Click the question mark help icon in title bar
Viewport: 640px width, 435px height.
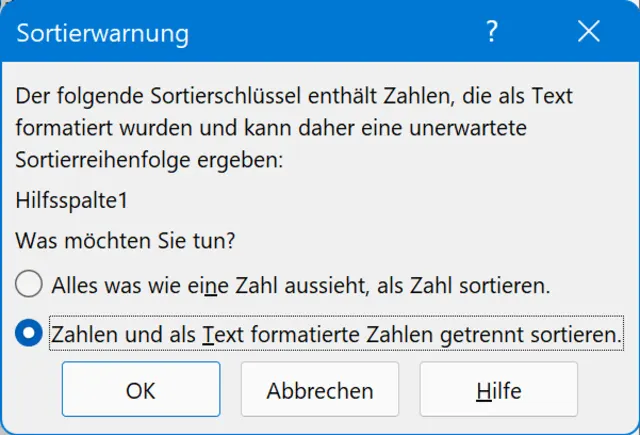[x=491, y=33]
